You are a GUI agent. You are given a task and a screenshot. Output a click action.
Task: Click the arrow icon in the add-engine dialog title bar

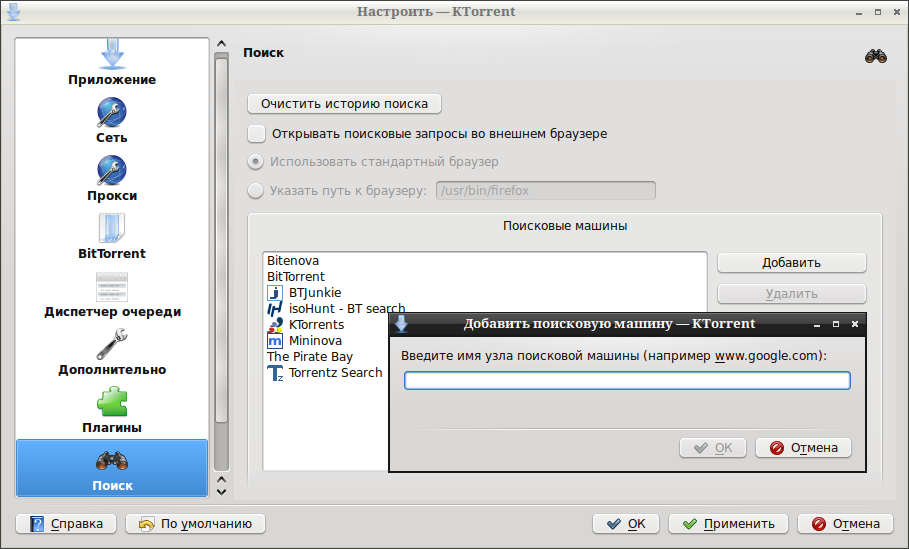[x=401, y=324]
